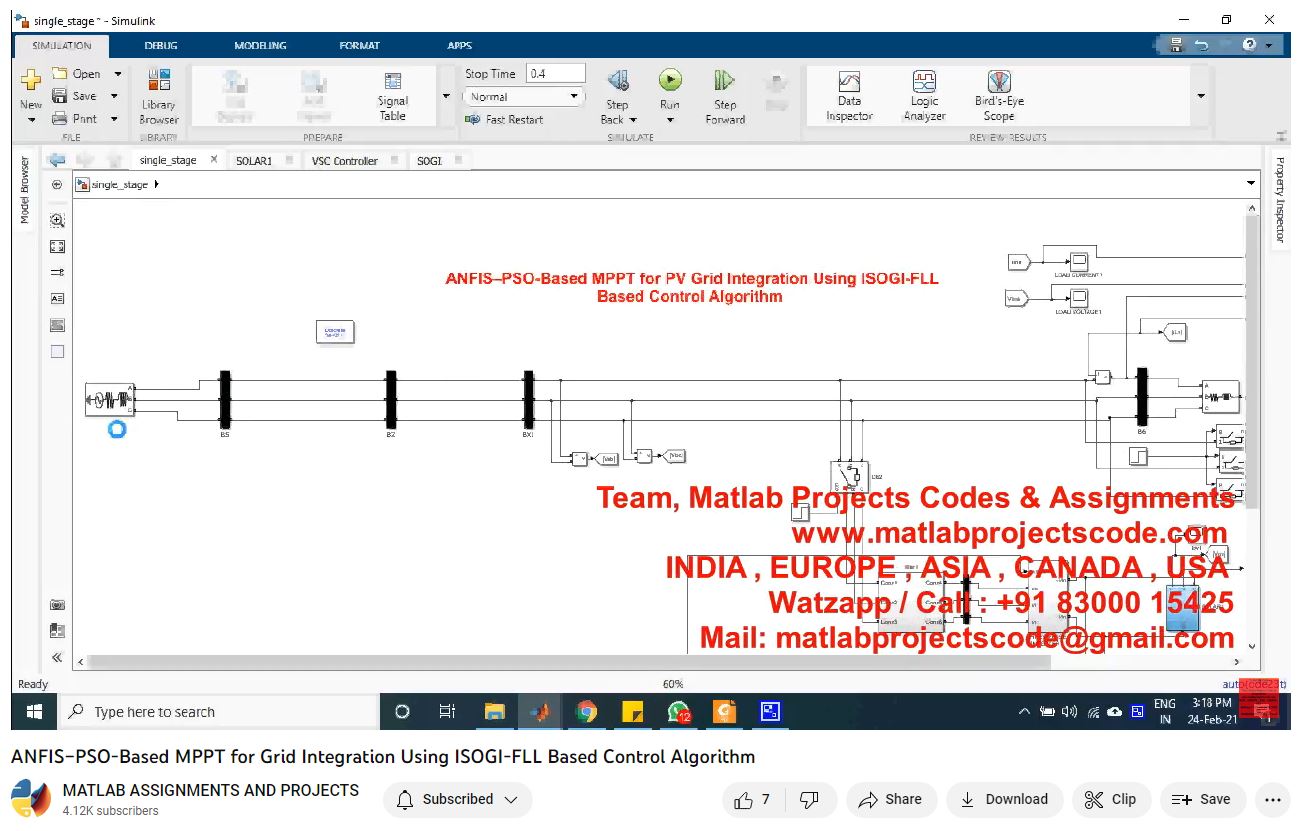
Task: Open the Library Browser
Action: tap(159, 96)
